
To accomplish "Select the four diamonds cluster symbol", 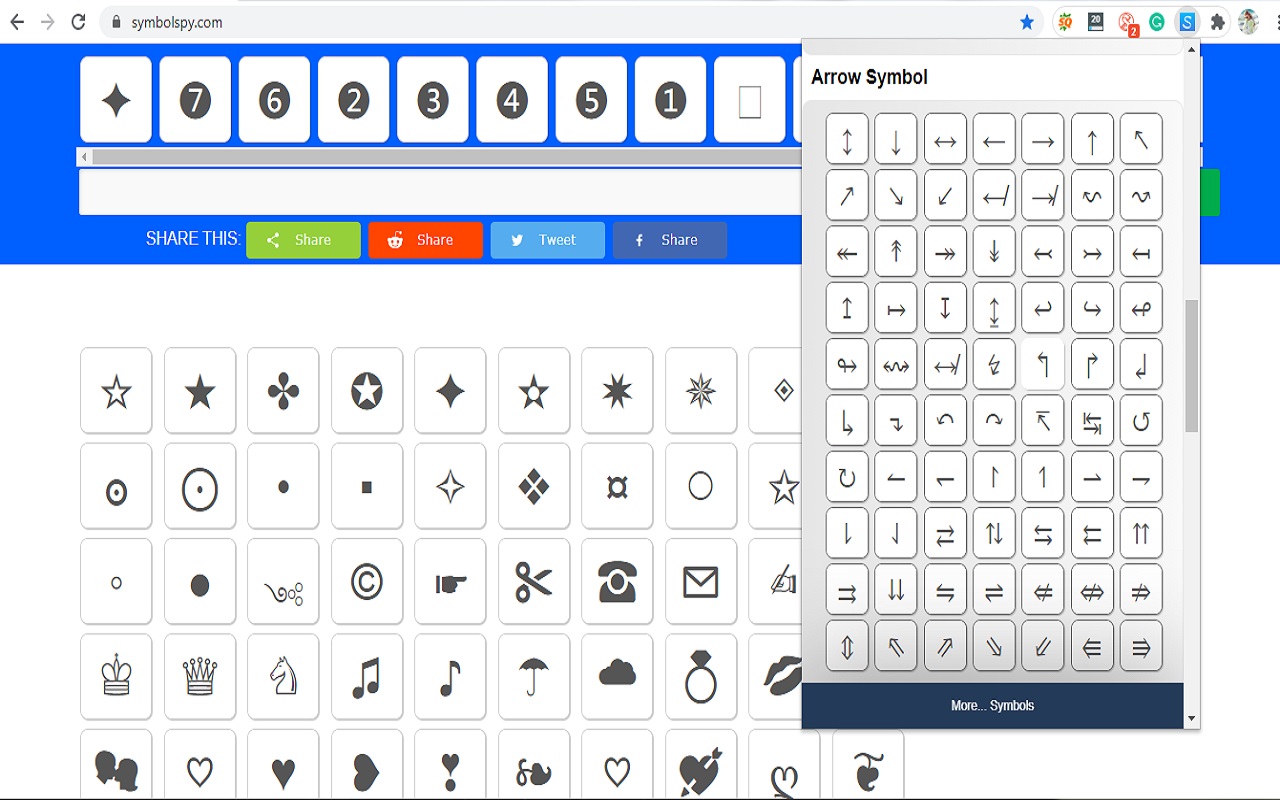I will coord(534,486).
